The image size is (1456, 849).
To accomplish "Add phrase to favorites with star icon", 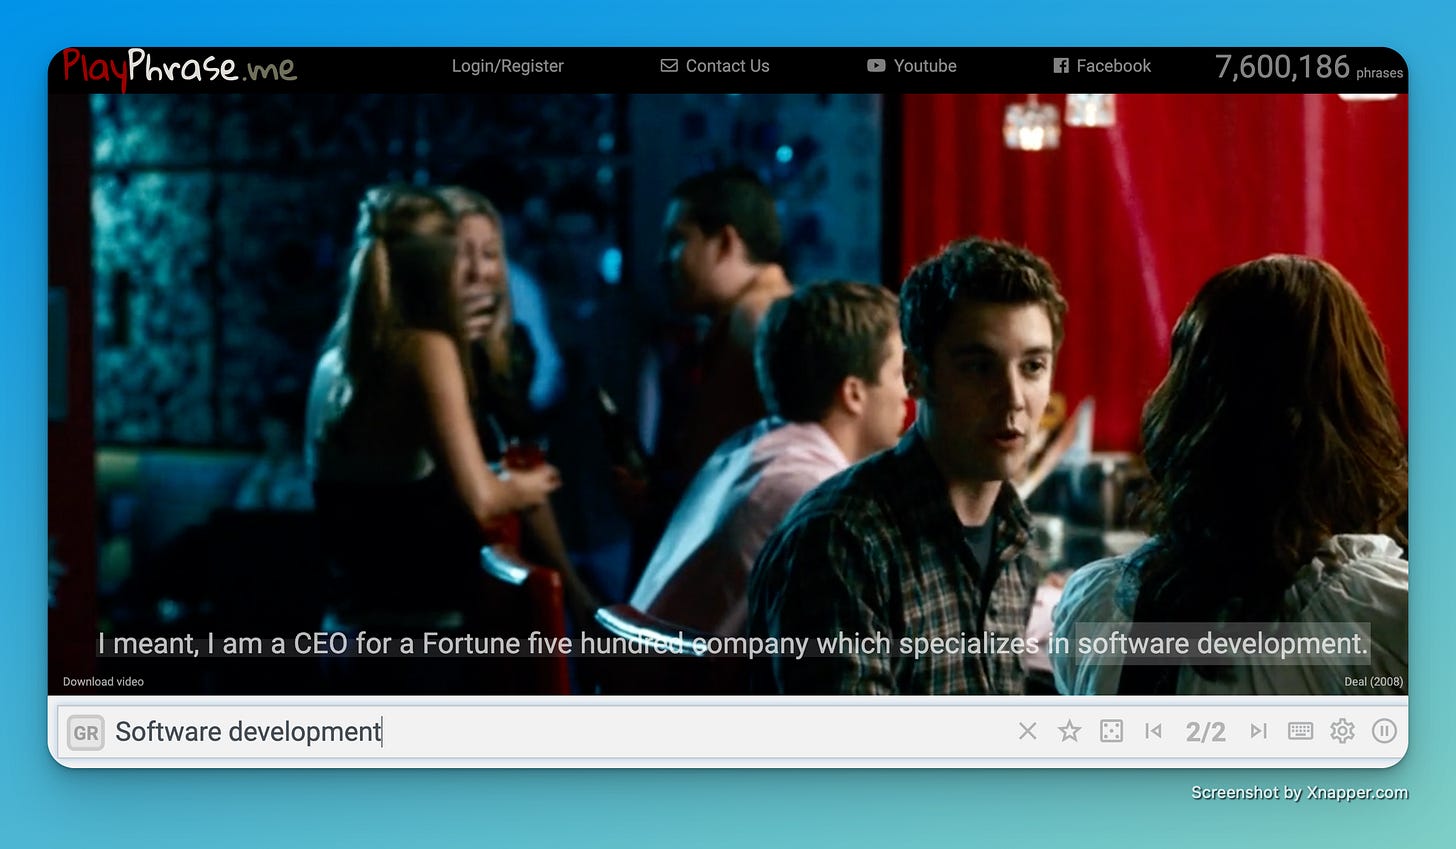I will 1069,732.
